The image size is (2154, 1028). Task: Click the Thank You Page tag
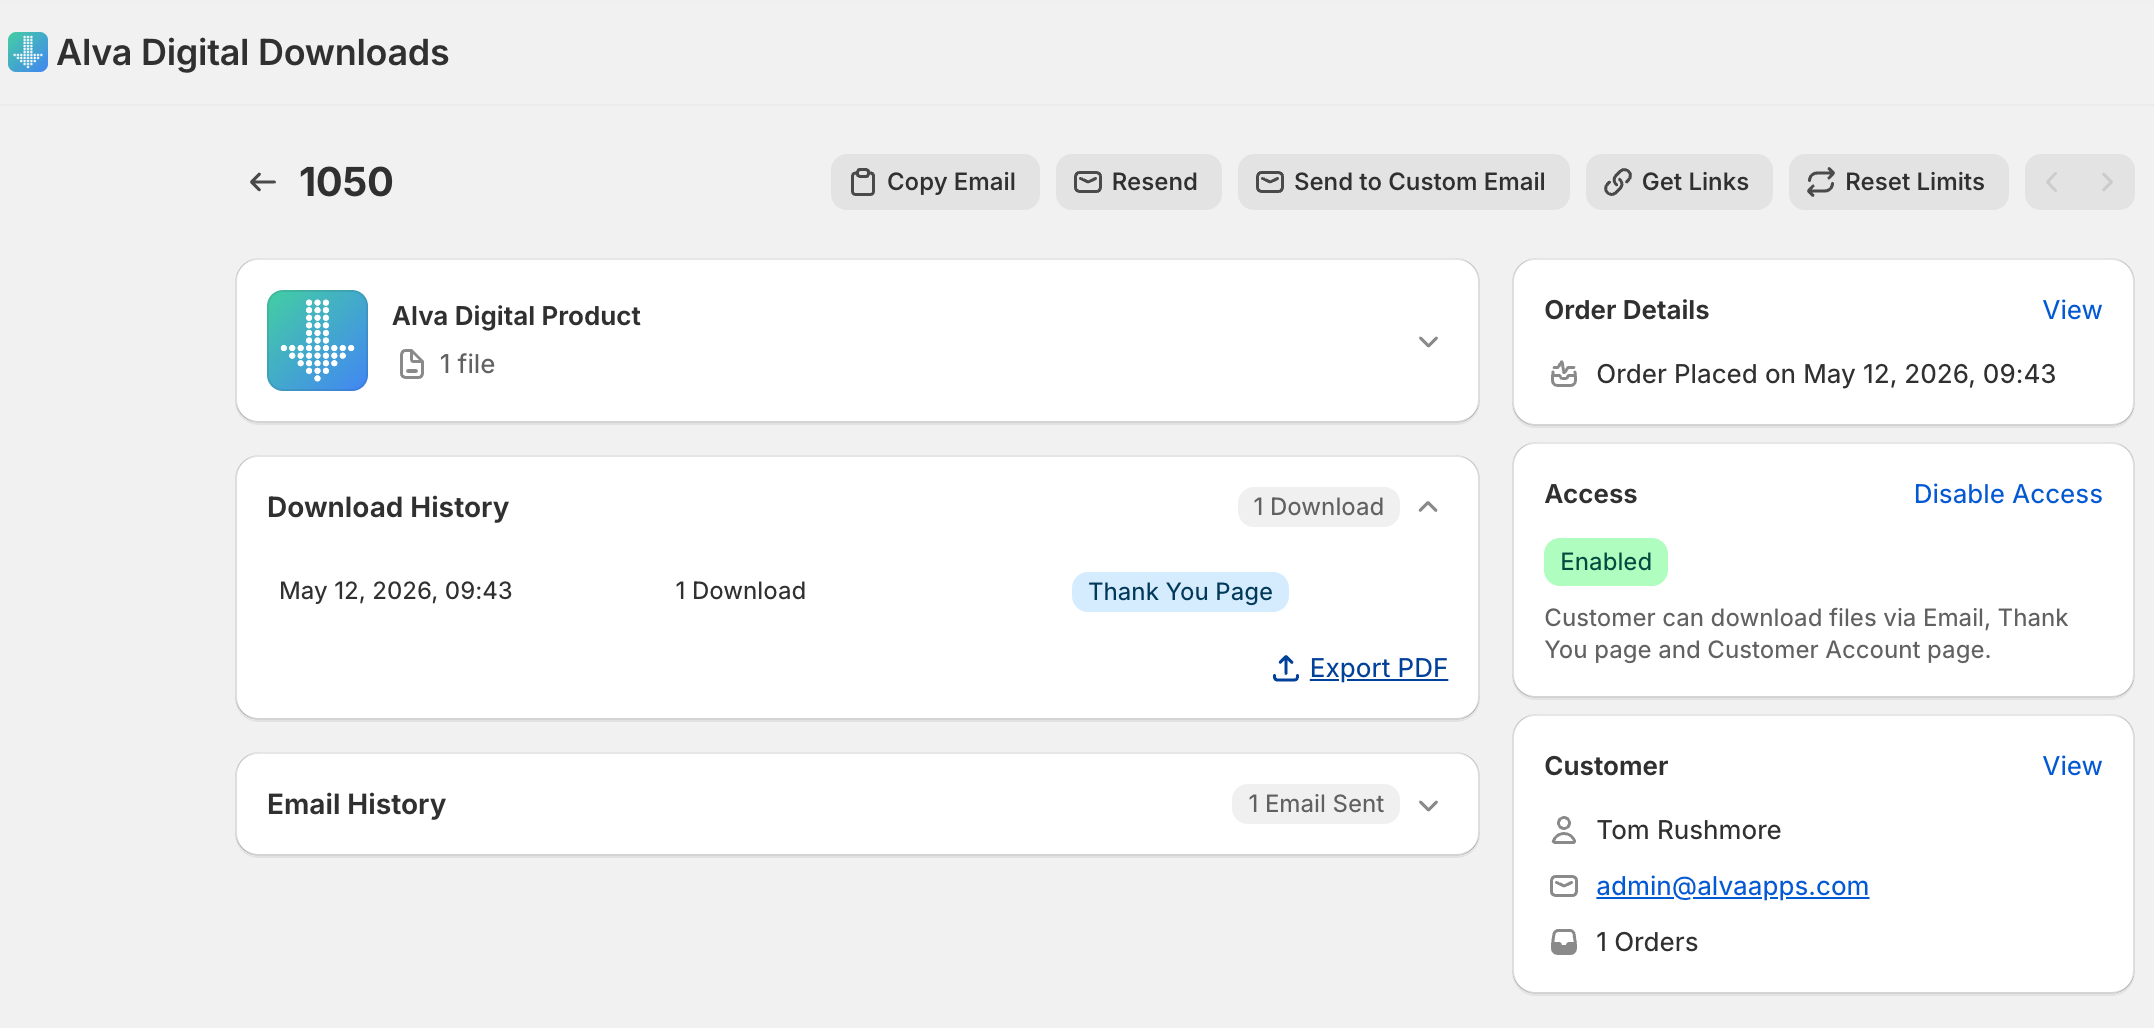tap(1180, 592)
